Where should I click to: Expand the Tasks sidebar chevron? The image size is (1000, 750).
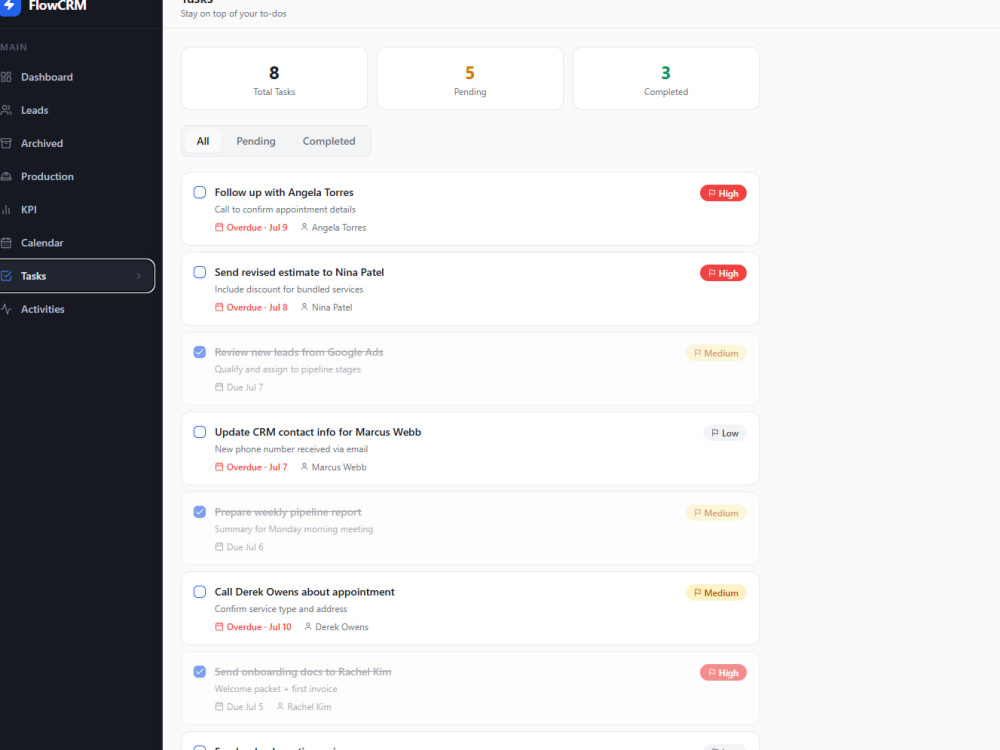(x=138, y=276)
